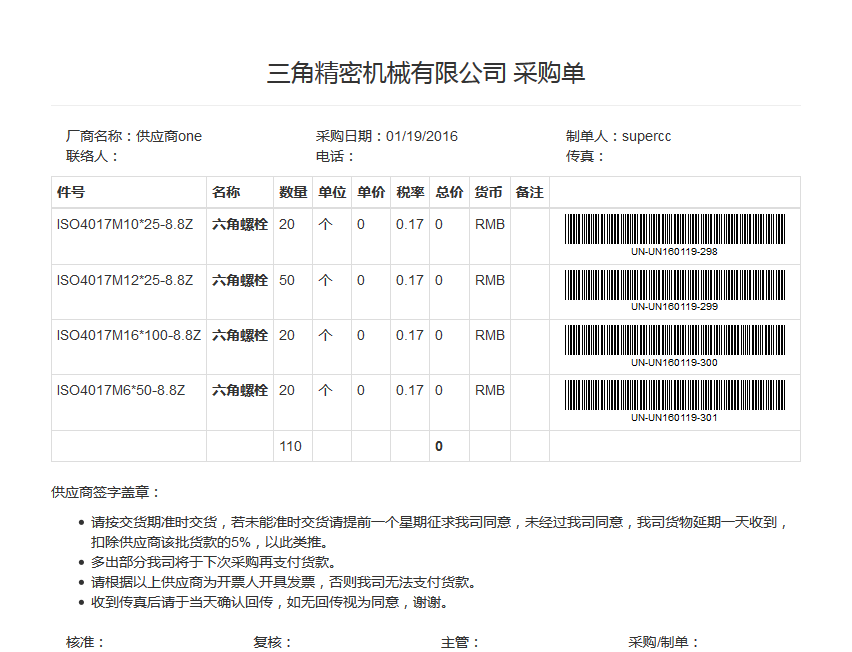Click the 采购/制单 signature label
852x652 pixels.
(x=664, y=642)
